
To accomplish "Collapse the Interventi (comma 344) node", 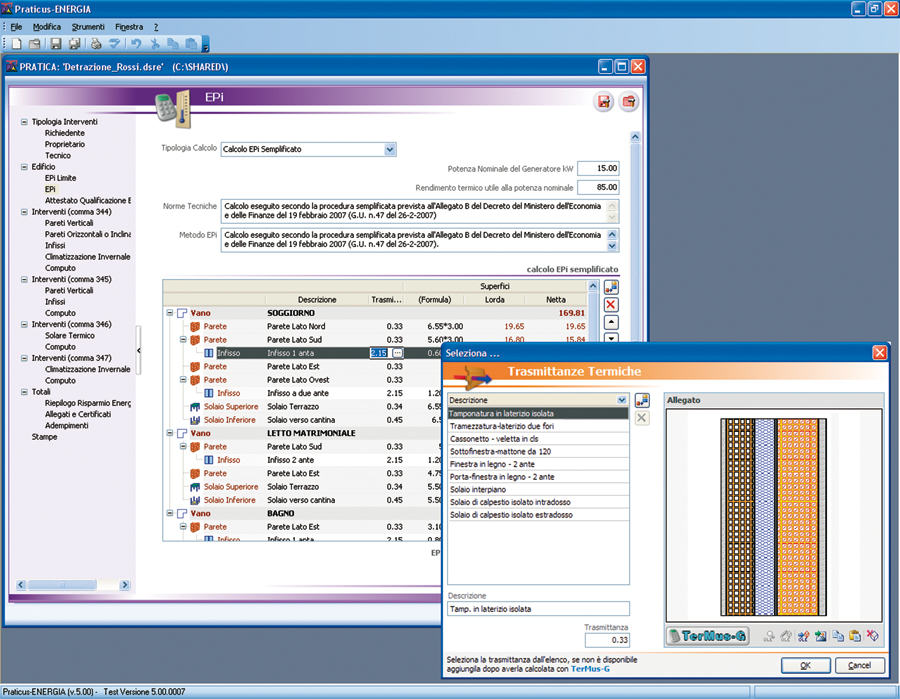I will pos(24,212).
